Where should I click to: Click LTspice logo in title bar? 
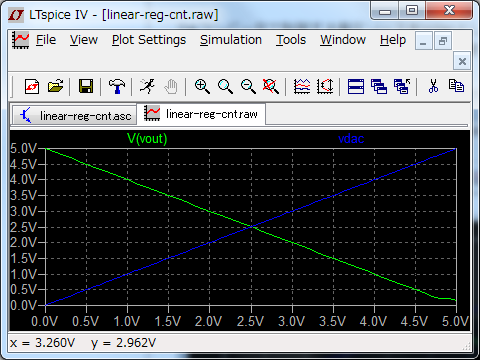click(x=16, y=15)
